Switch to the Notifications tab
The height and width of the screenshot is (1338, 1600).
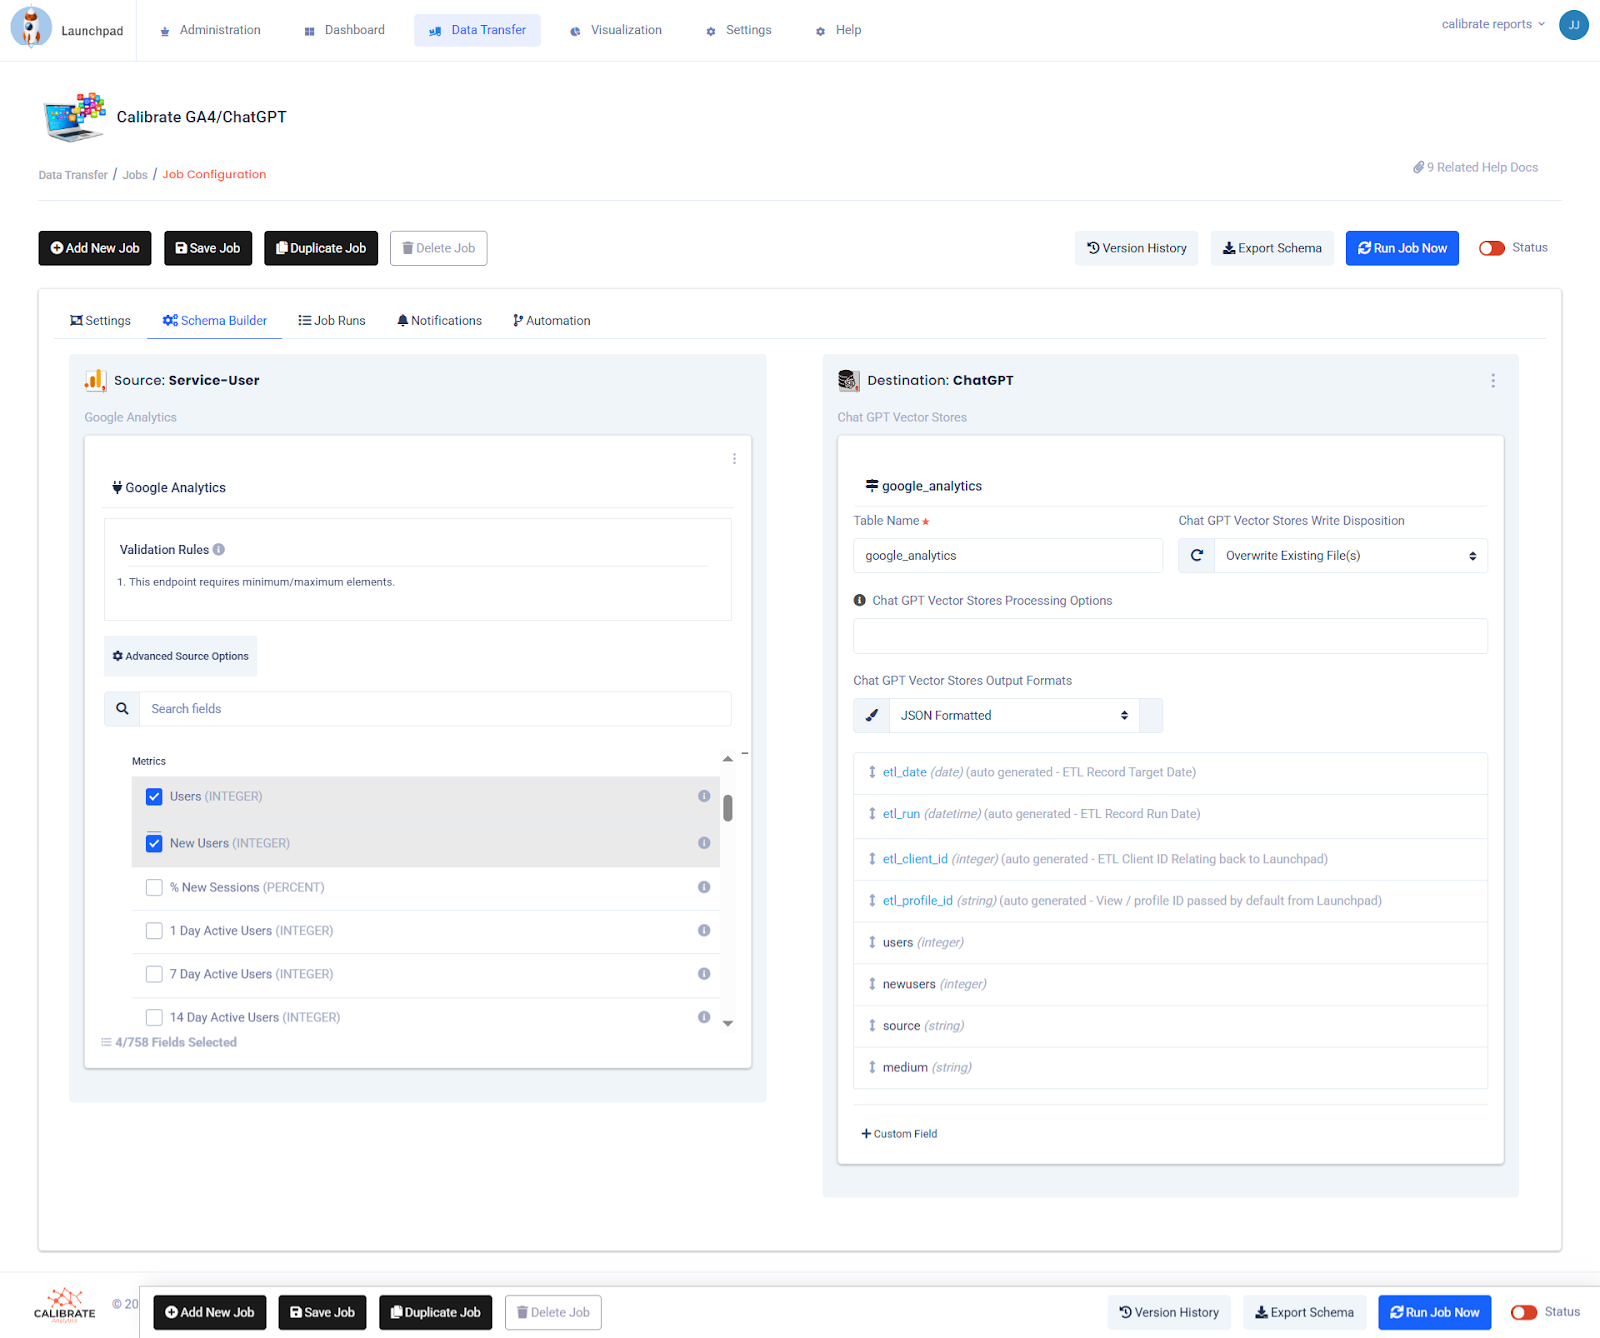click(x=440, y=321)
